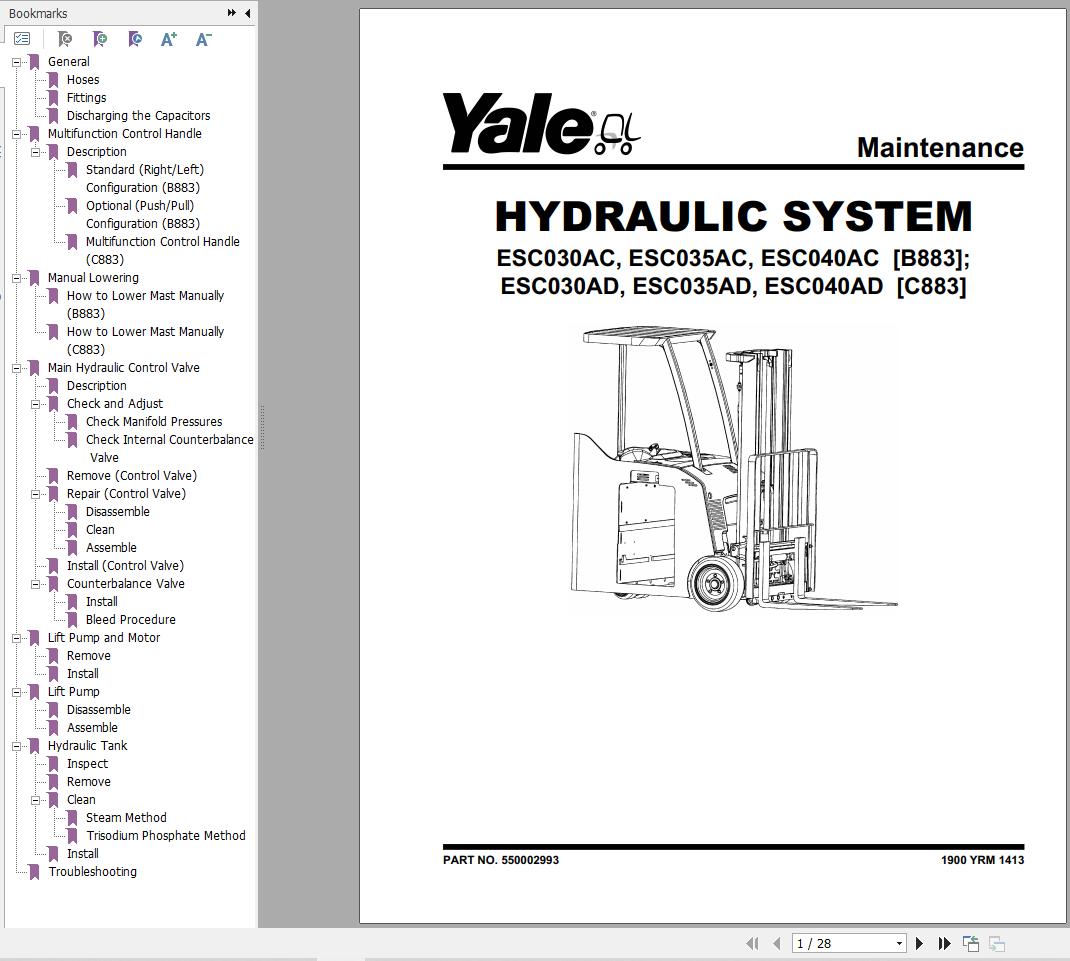1070x961 pixels.
Task: Increase bookmark text size with A+ icon
Action: tap(169, 39)
